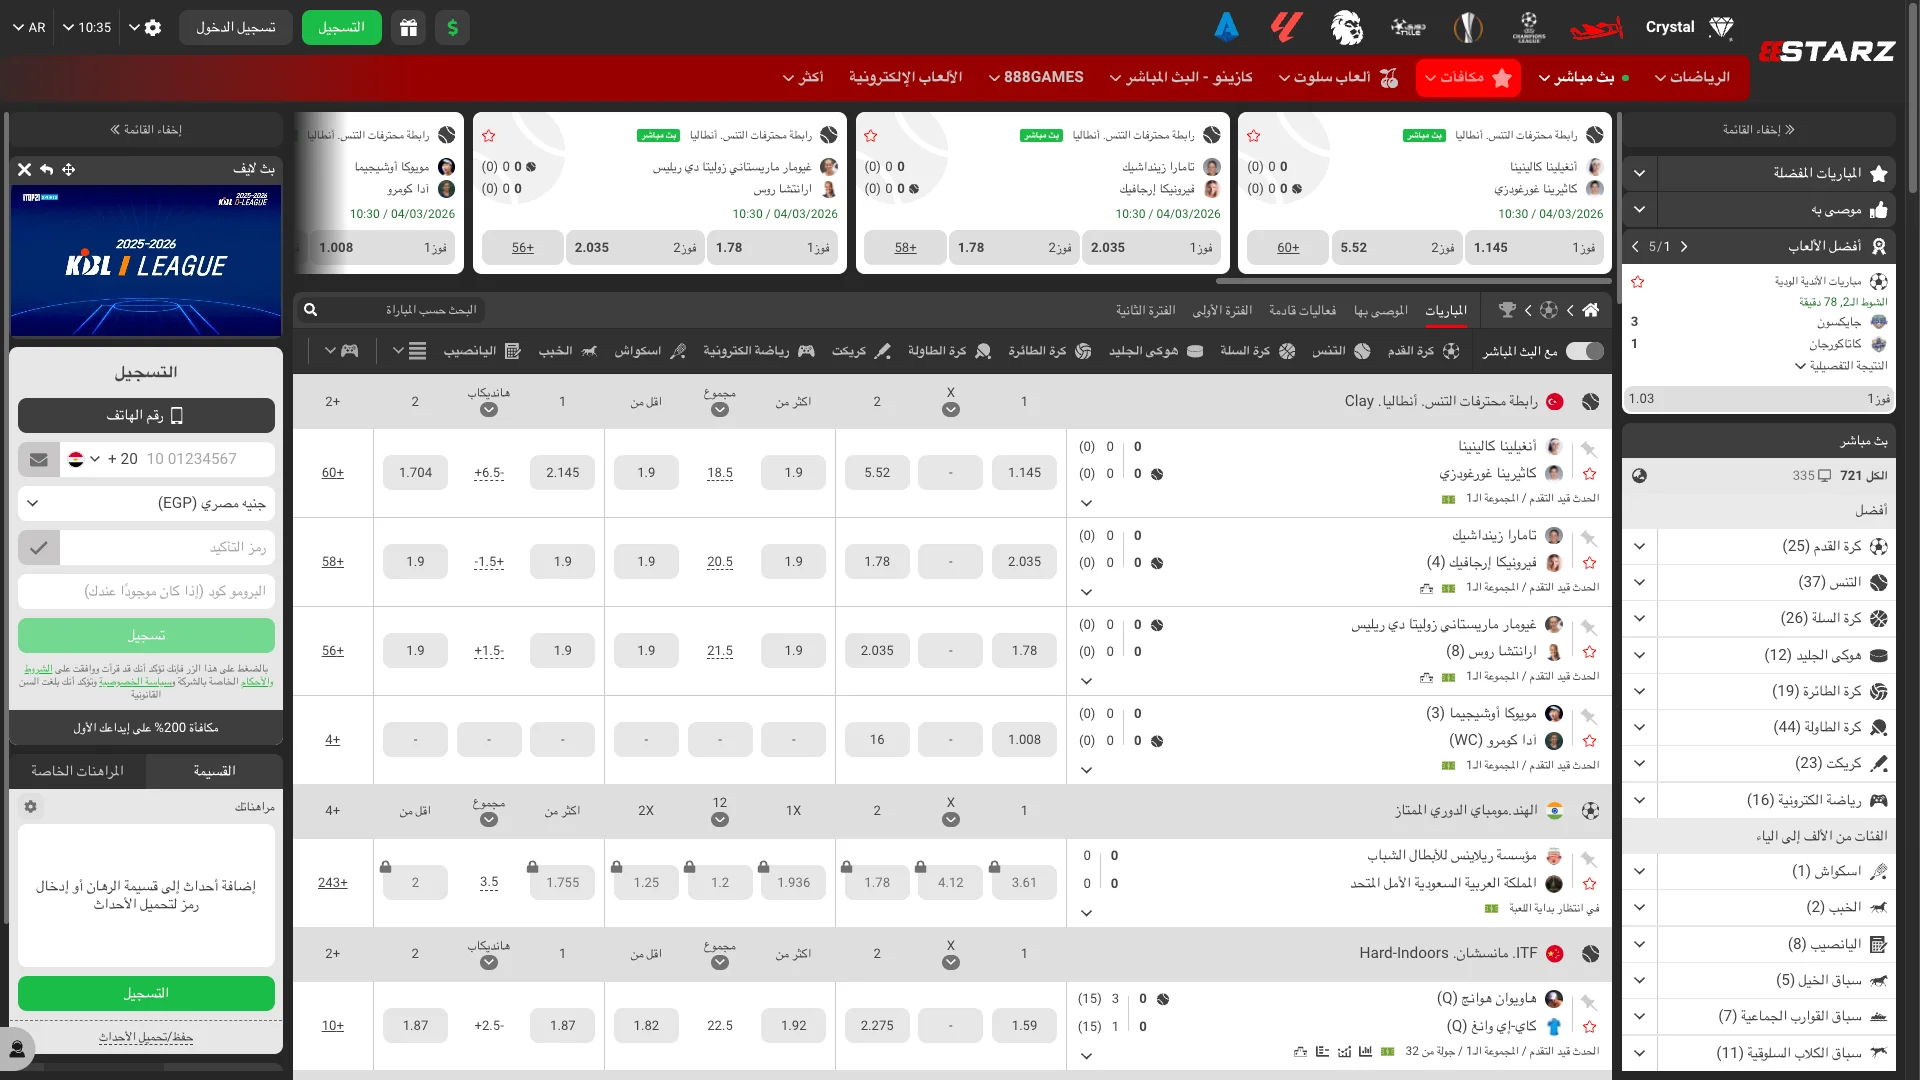Viewport: 1920px width, 1080px height.
Task: Click the phone number input field
Action: [208, 459]
